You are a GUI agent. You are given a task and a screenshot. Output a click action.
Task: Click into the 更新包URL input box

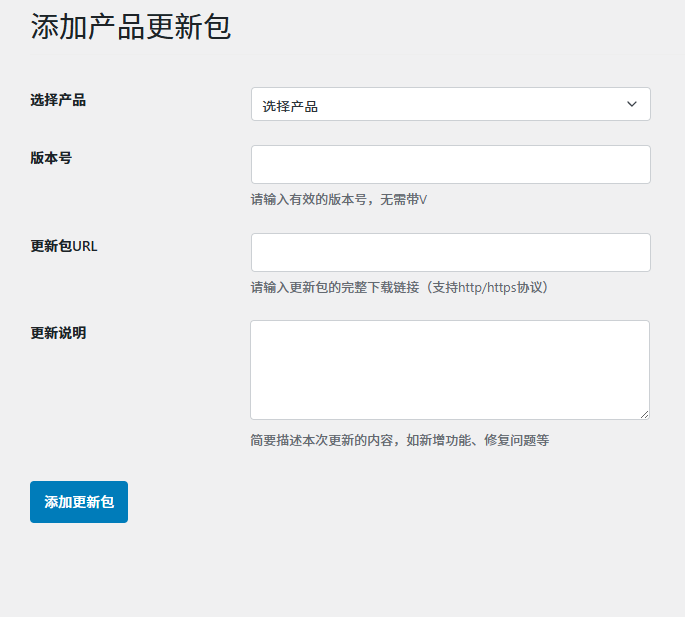point(450,252)
